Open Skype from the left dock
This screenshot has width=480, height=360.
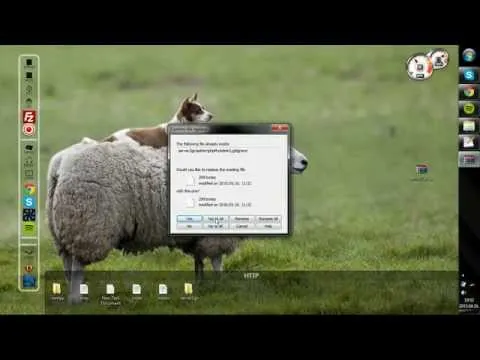(x=29, y=202)
